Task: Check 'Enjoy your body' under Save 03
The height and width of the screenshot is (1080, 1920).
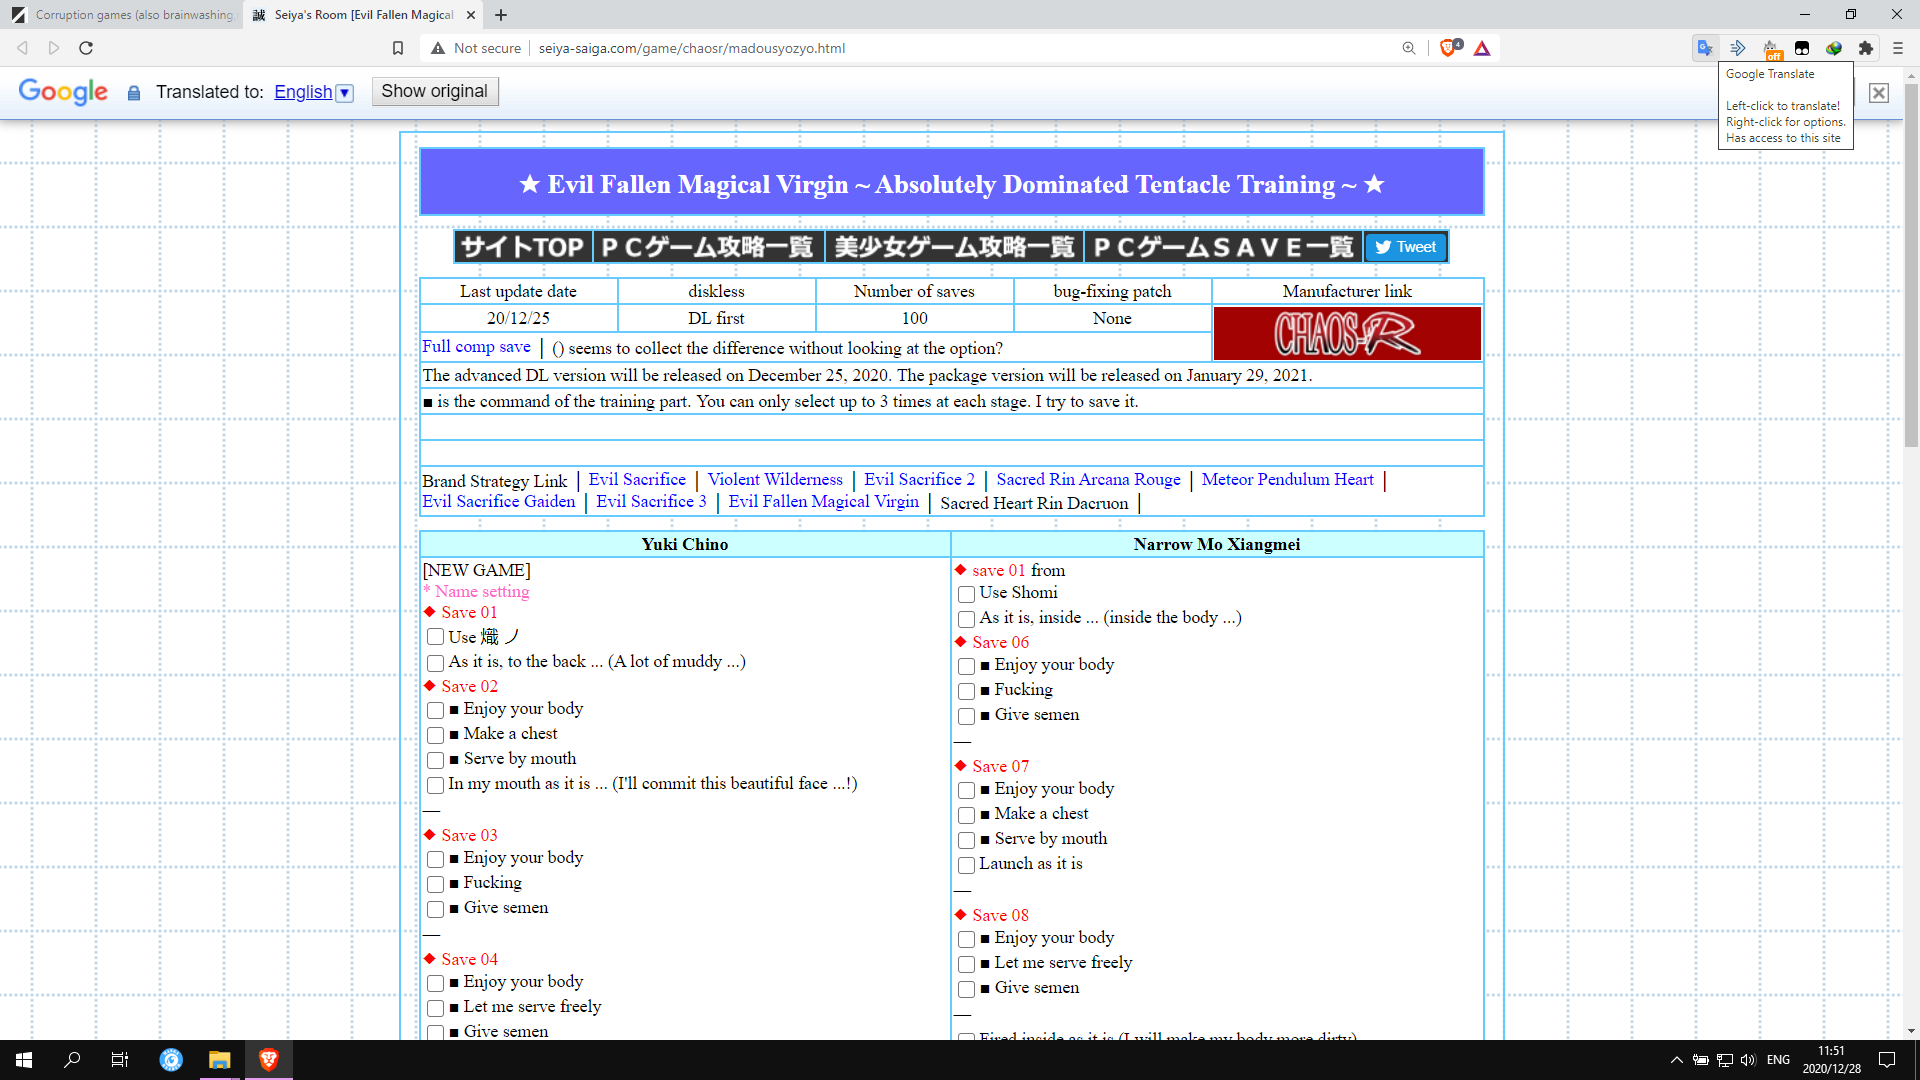Action: click(x=435, y=859)
